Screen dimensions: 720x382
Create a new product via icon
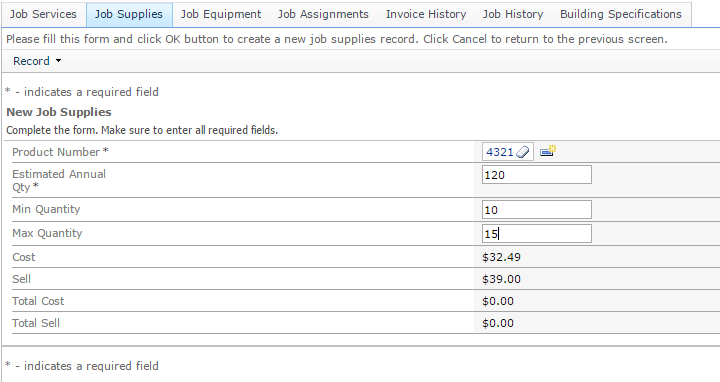tap(548, 151)
